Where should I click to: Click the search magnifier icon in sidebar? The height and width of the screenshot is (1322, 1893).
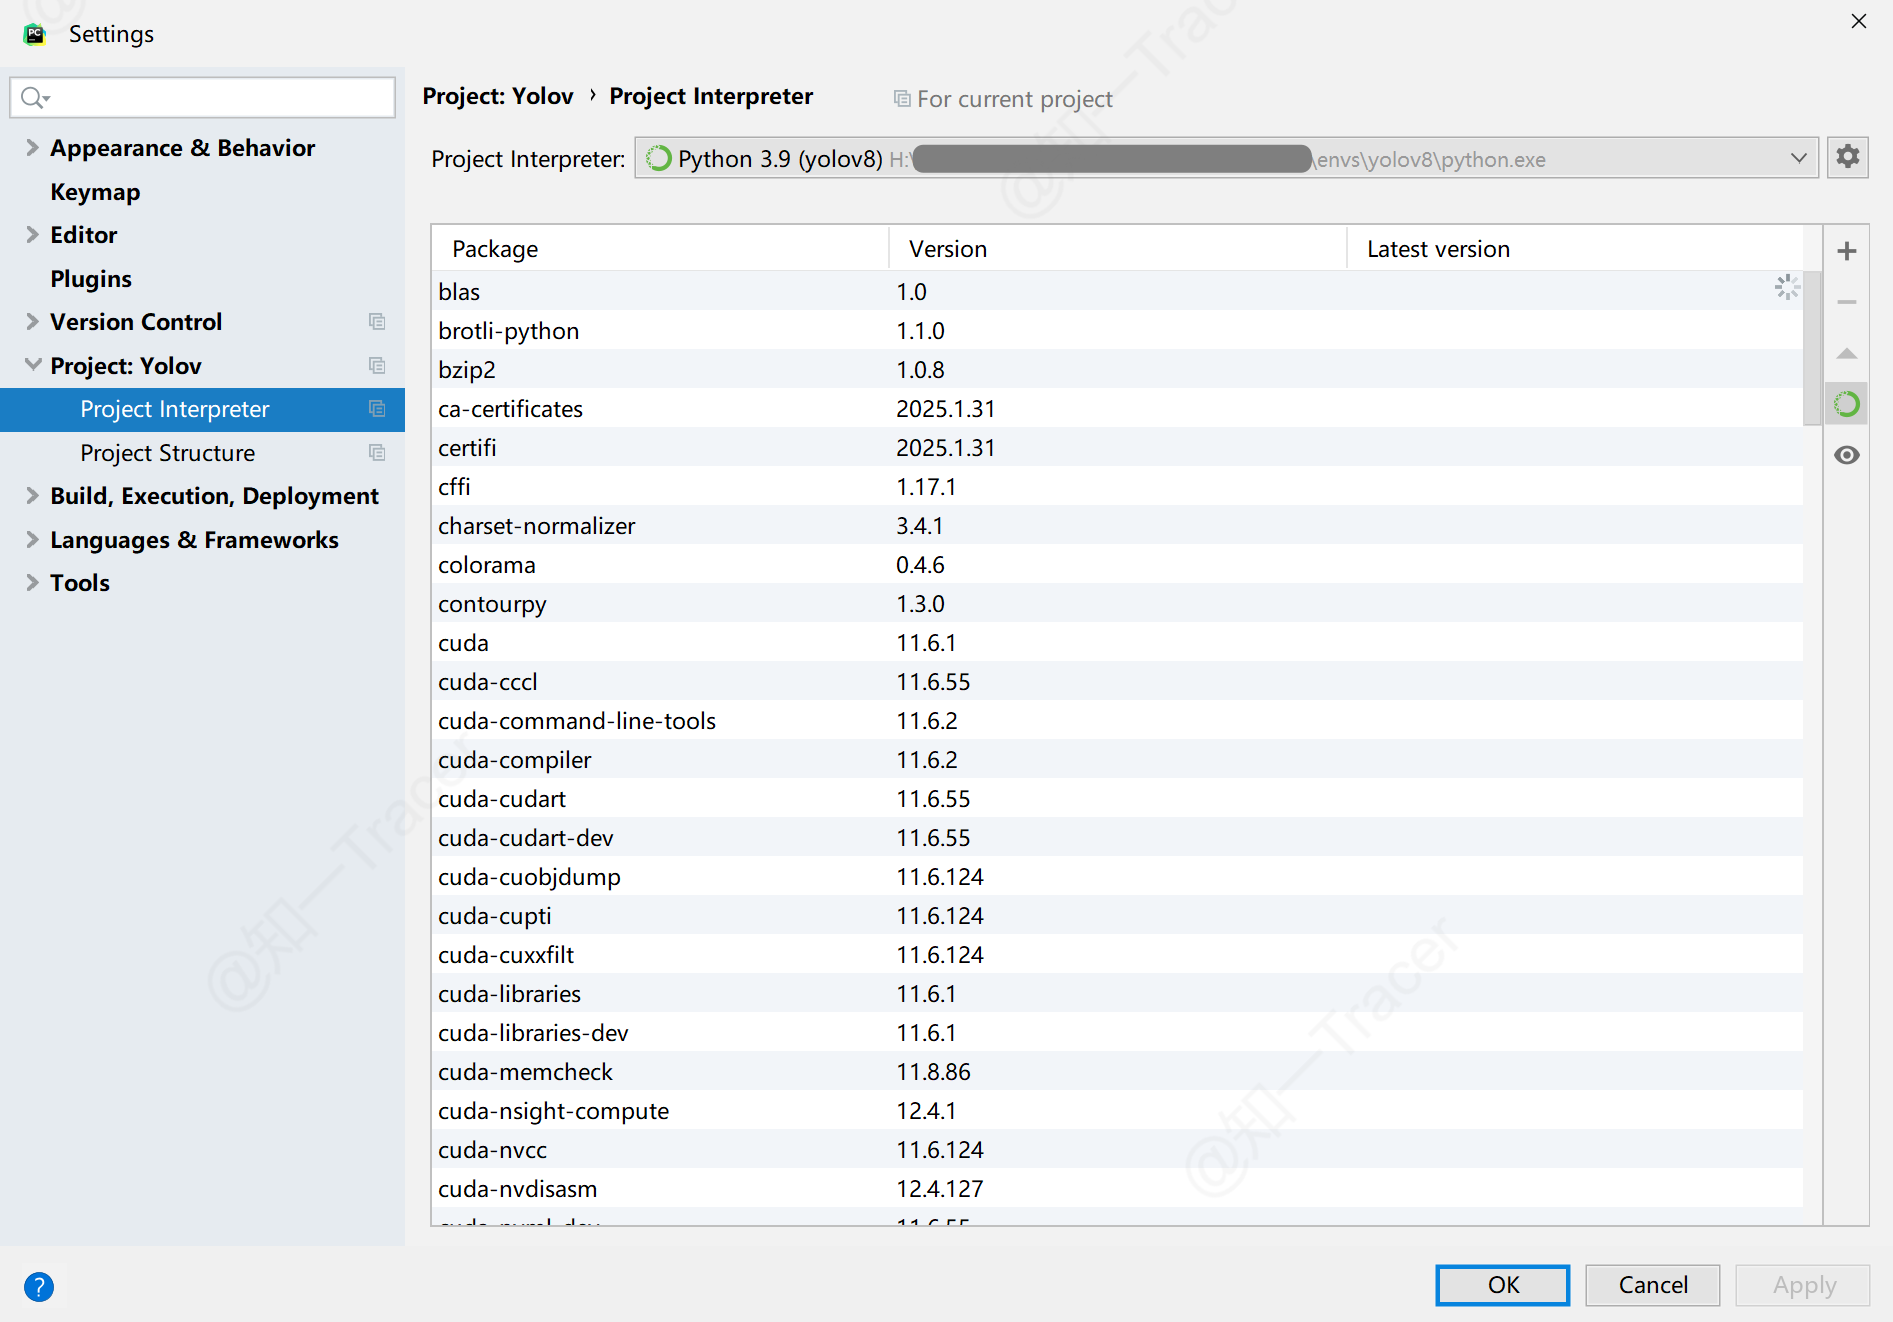coord(33,97)
